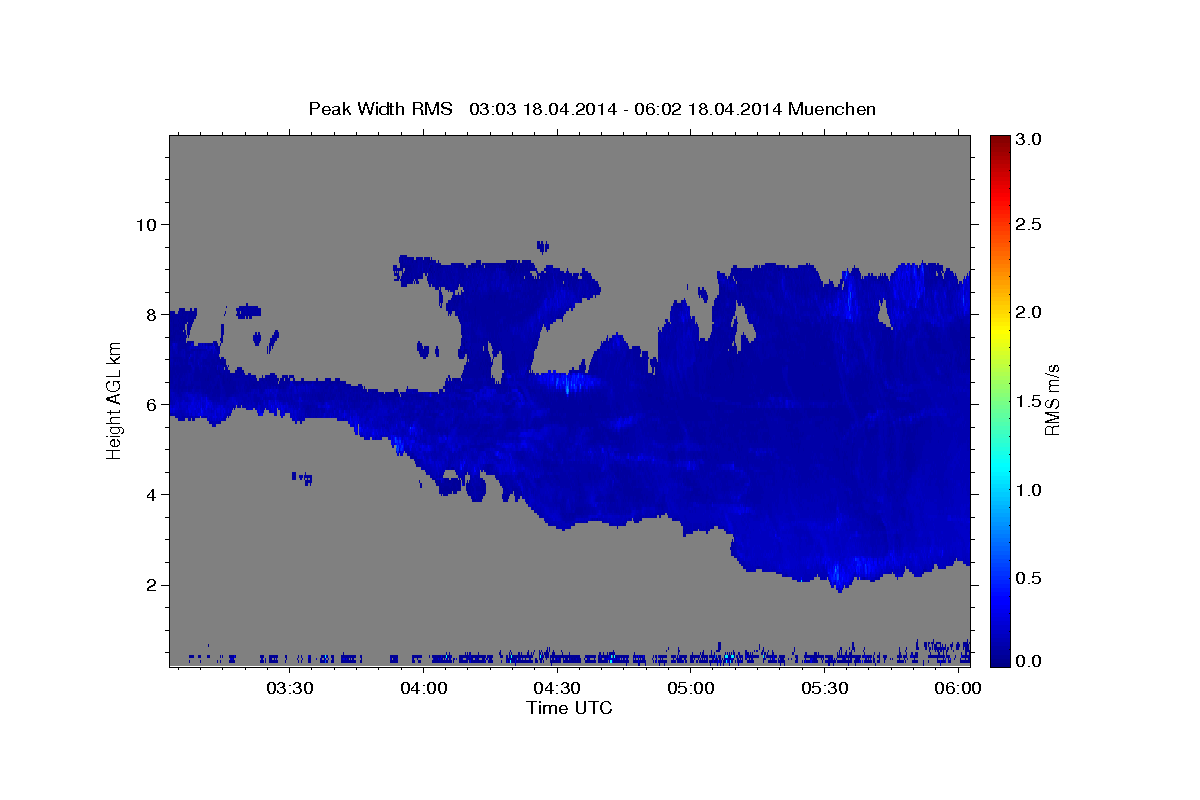Click the 03:30 time axis tick label
The height and width of the screenshot is (800, 1200).
click(x=290, y=689)
